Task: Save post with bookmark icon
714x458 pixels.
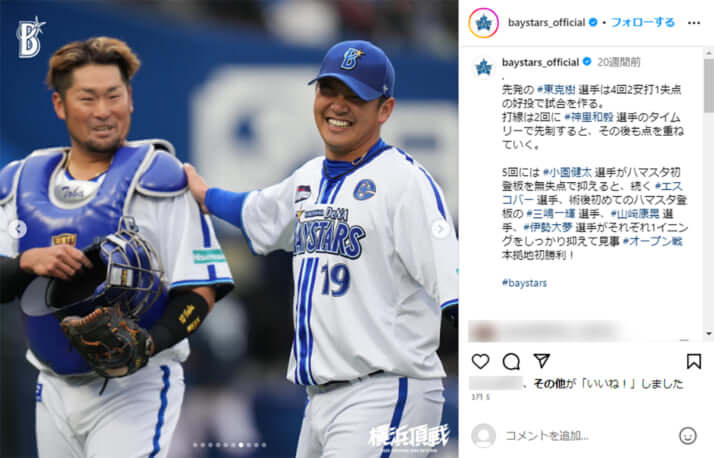Action: 694,361
